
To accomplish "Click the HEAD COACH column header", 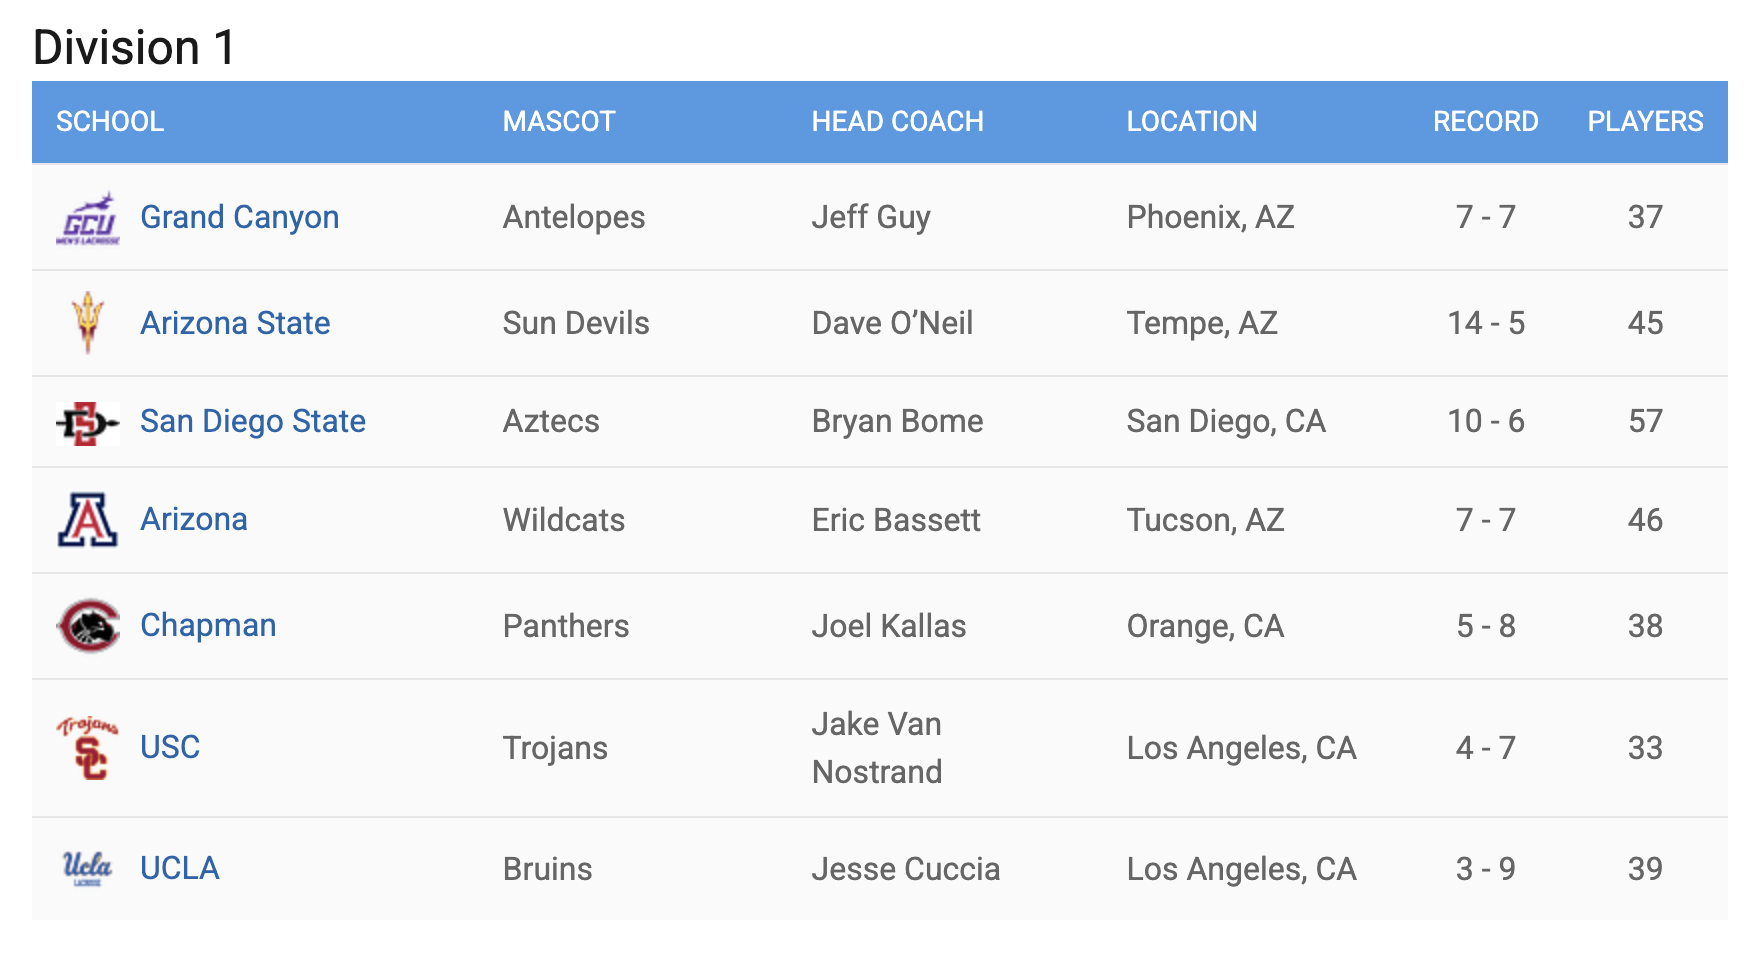I will coord(897,122).
